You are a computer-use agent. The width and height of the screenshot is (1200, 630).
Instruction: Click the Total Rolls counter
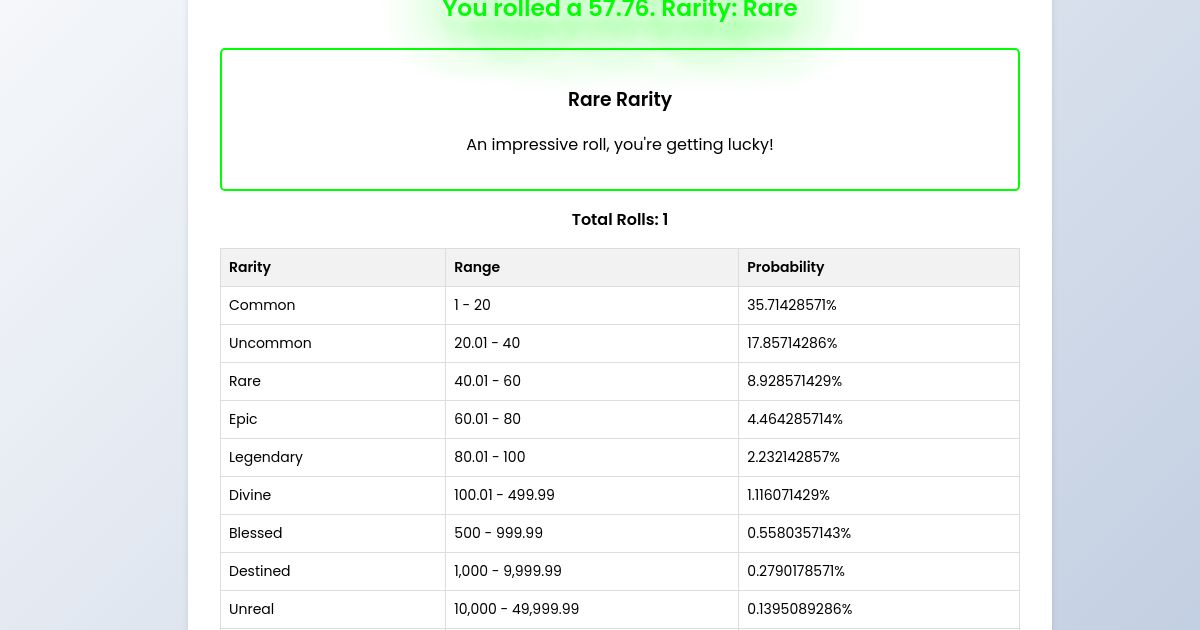click(x=620, y=219)
